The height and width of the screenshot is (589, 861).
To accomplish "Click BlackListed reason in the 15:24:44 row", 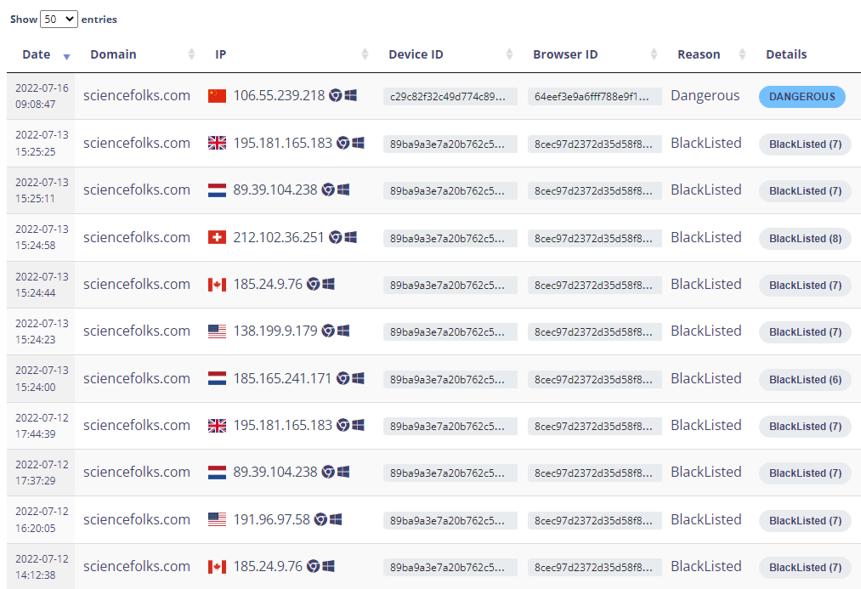I will (706, 284).
